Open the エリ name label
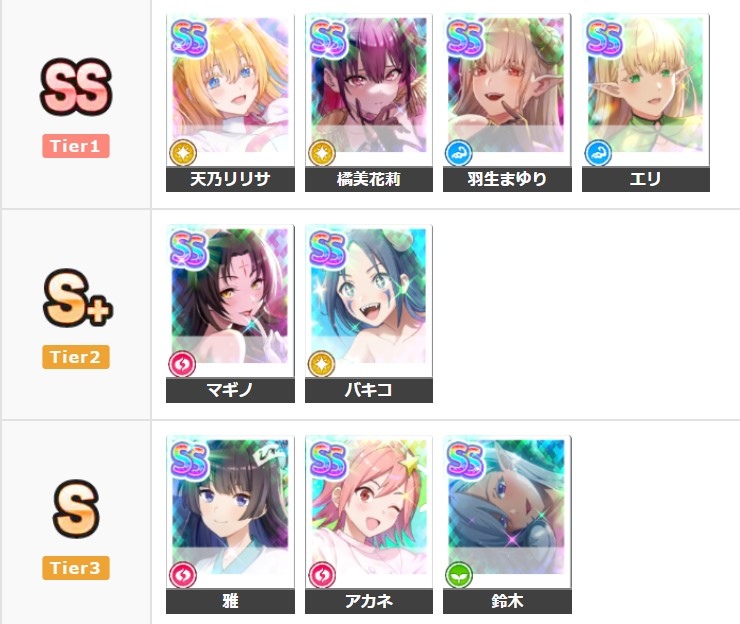The width and height of the screenshot is (740, 624). [x=646, y=179]
